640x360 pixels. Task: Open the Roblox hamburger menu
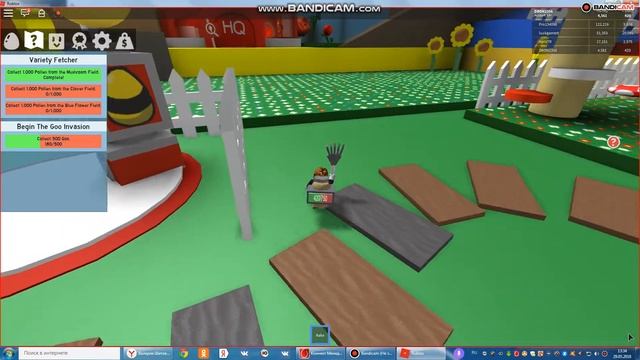point(8,13)
